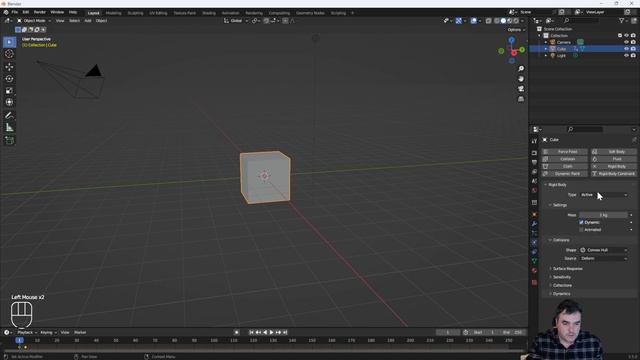Open the Global orientation dropdown
The width and height of the screenshot is (640, 360).
click(236, 20)
